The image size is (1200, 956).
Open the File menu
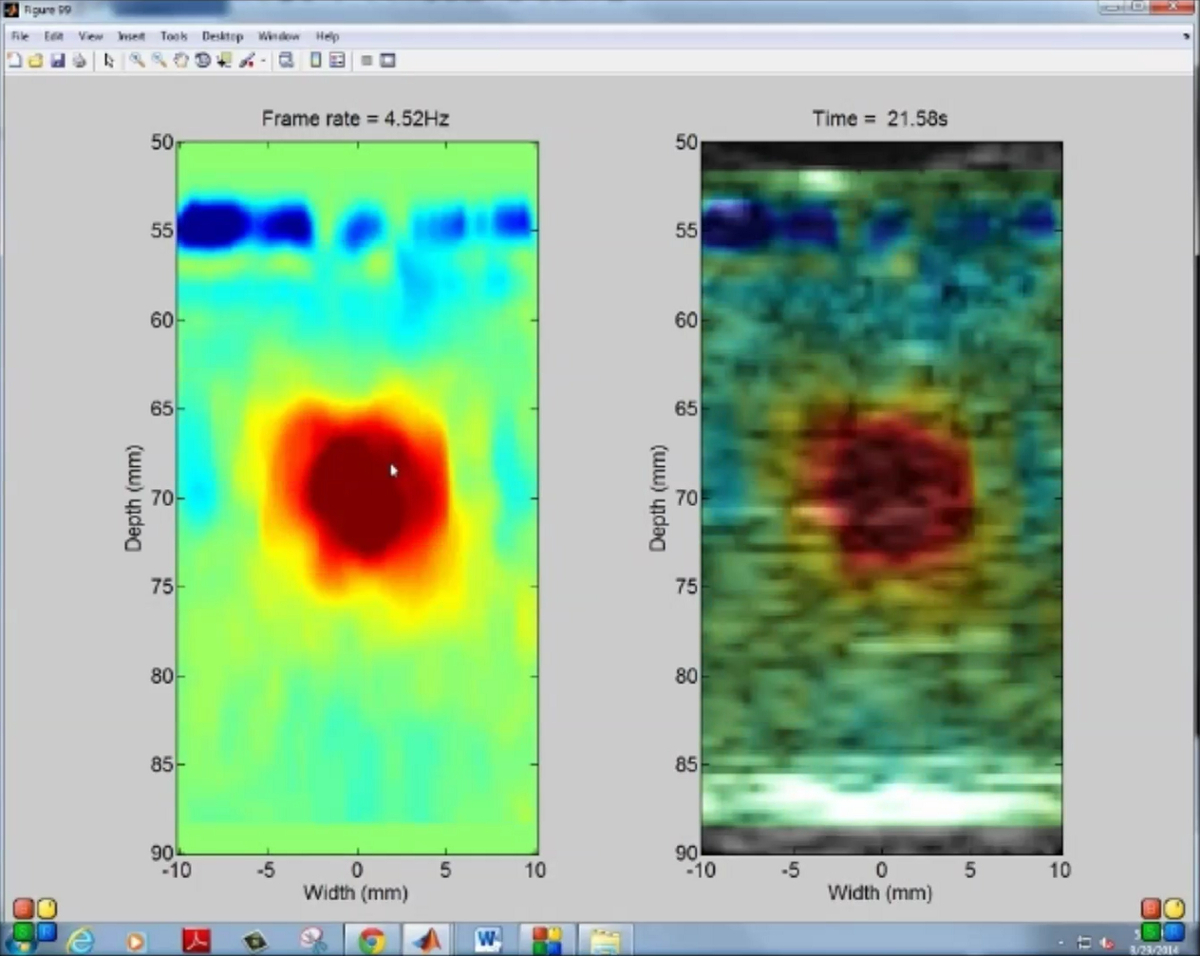[x=20, y=36]
